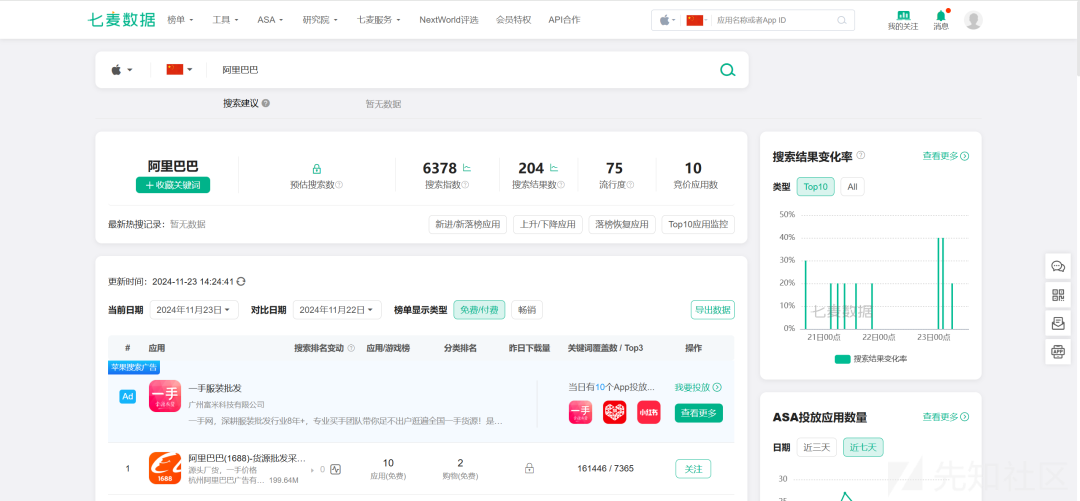This screenshot has width=1080, height=501.
Task: Select 畅销 chart display type
Action: pos(527,310)
